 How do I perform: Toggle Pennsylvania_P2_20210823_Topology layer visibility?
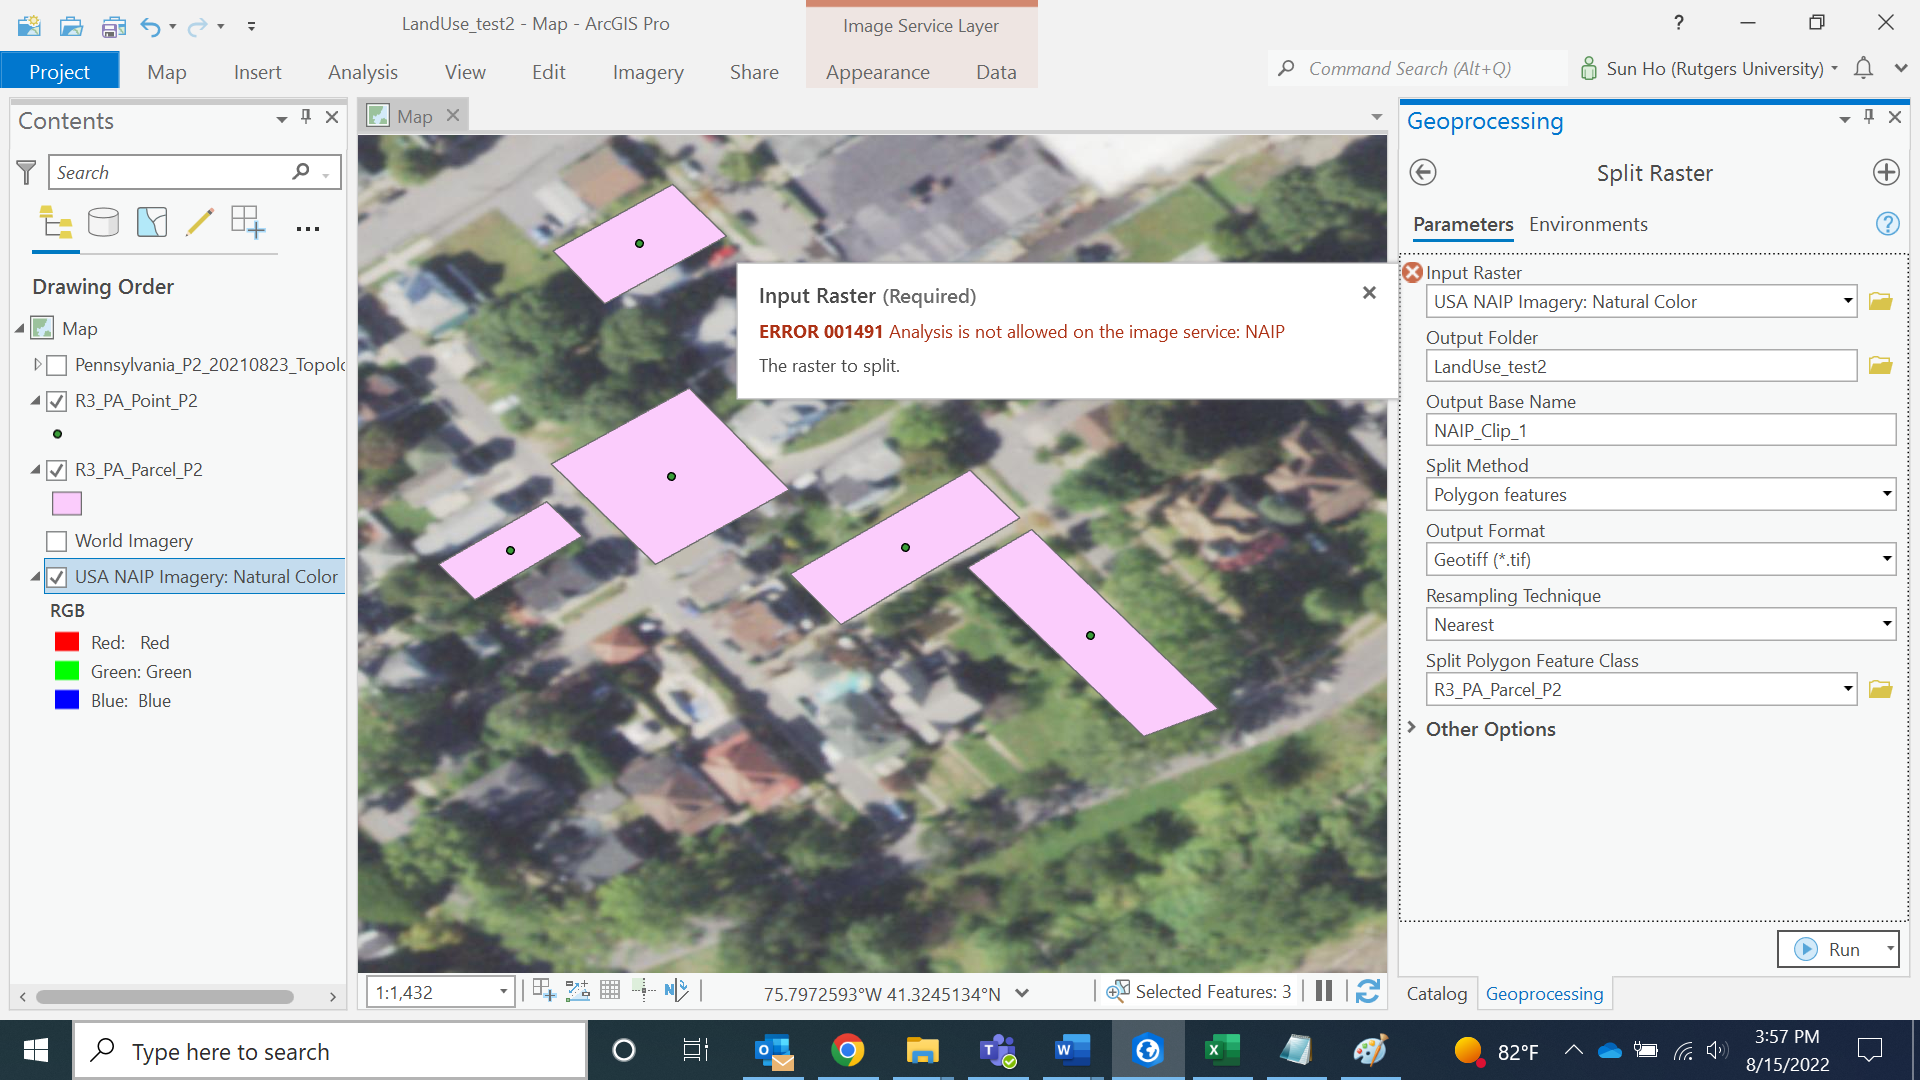click(57, 365)
